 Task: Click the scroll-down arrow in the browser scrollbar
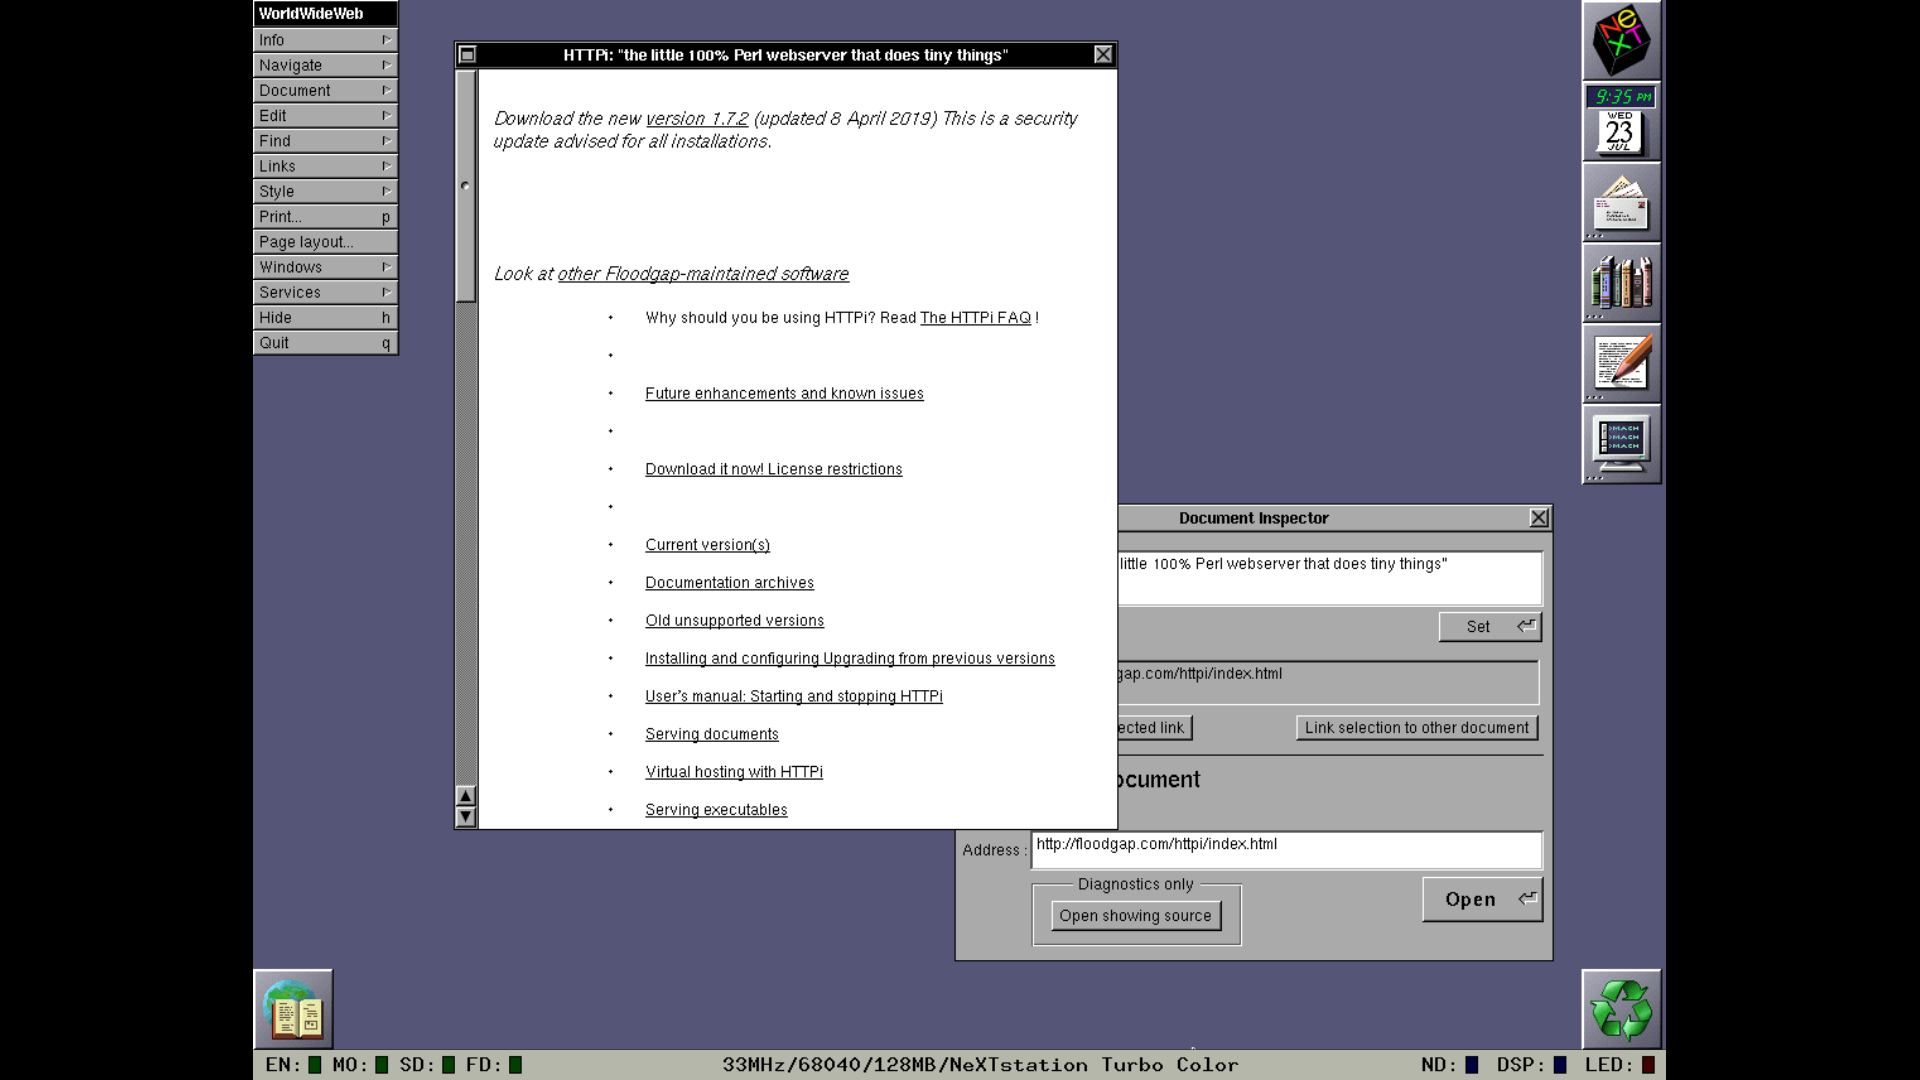(465, 817)
